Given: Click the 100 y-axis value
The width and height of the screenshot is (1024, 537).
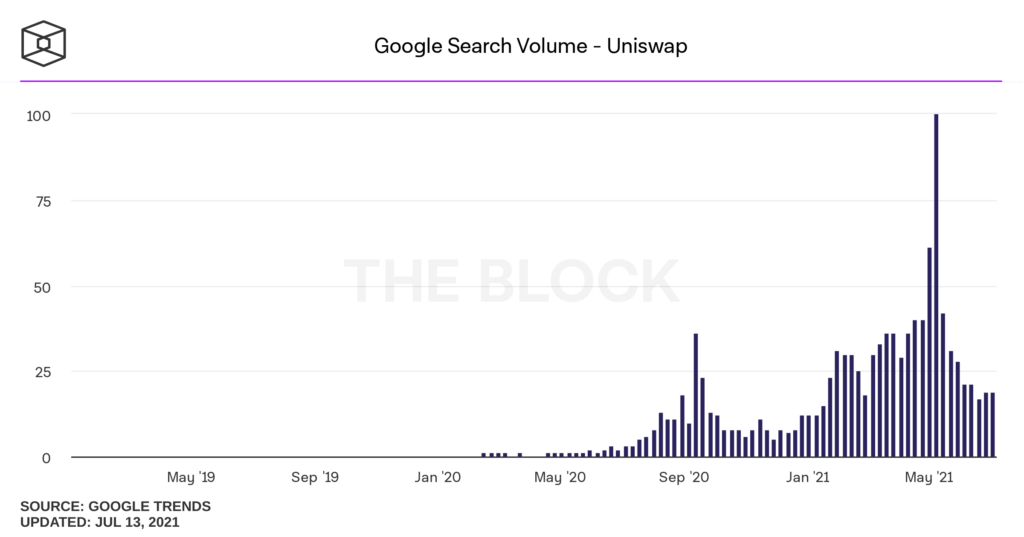Looking at the screenshot, I should click(x=39, y=115).
